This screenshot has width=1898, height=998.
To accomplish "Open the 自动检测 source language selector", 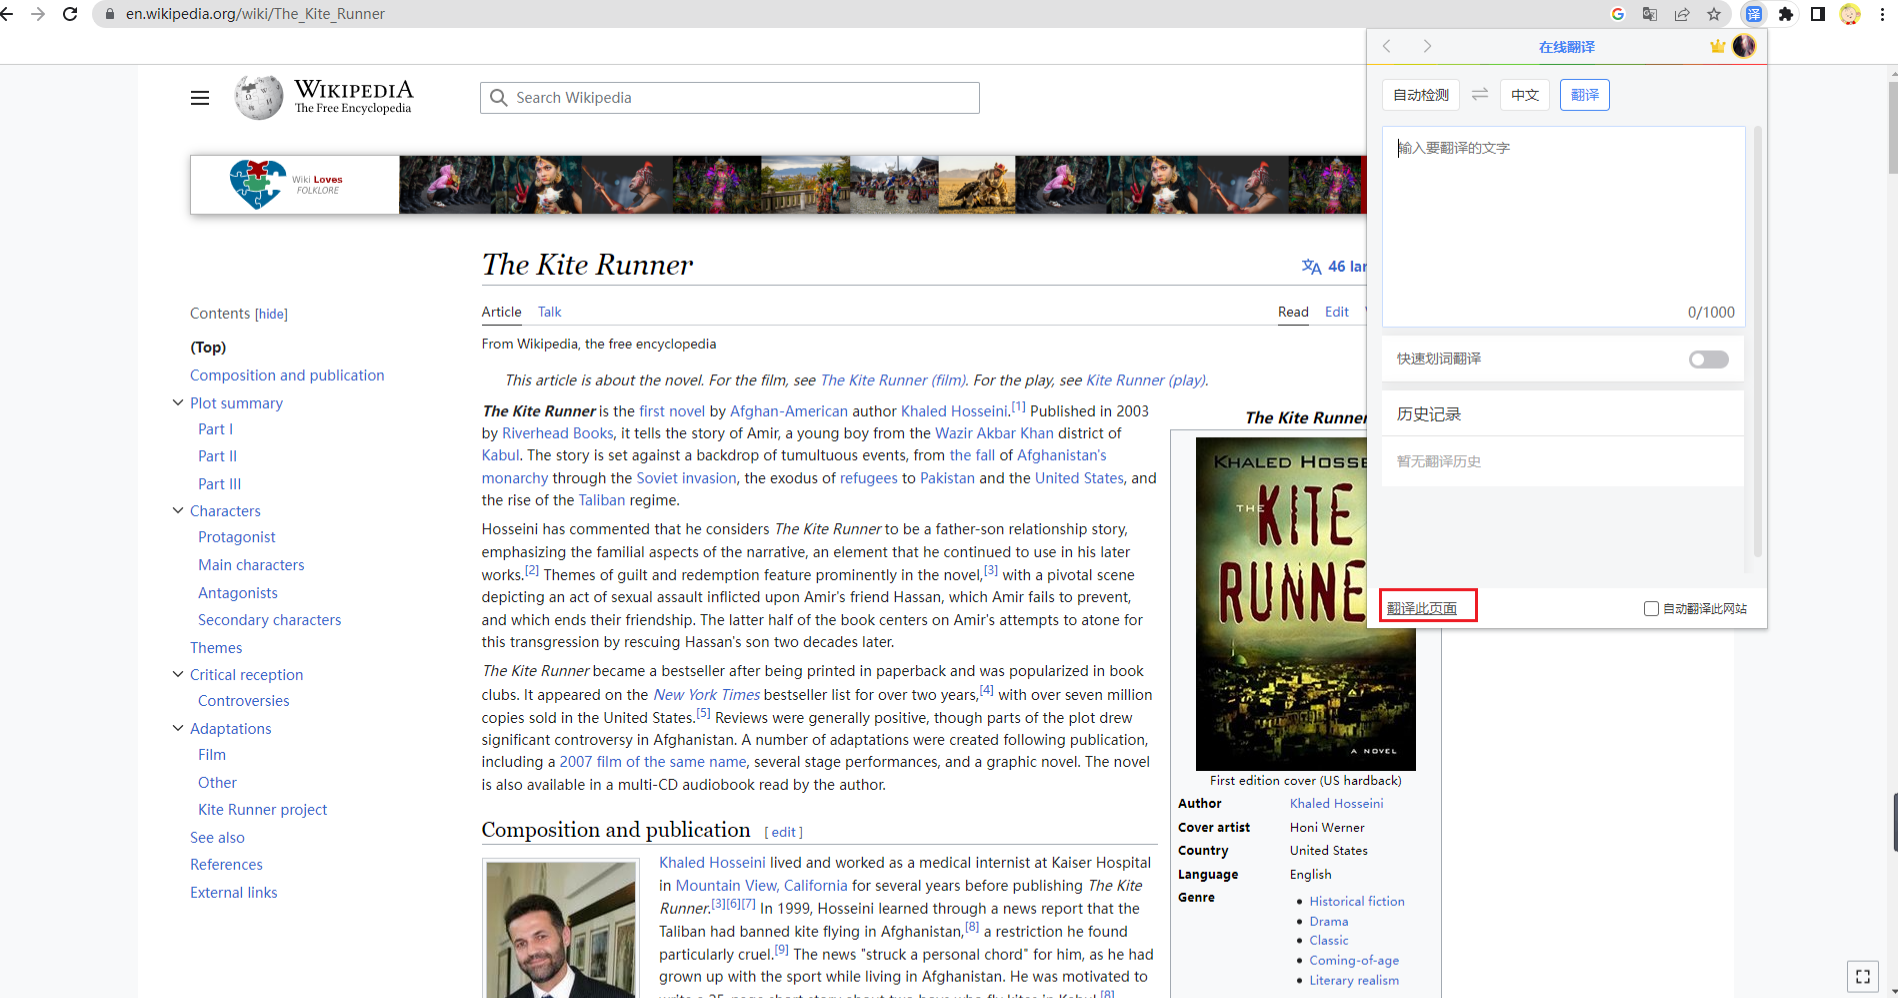I will (1421, 95).
